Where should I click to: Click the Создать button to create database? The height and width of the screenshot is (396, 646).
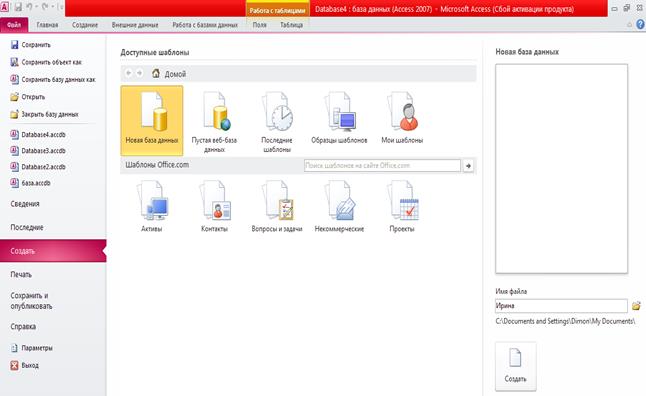click(x=516, y=366)
